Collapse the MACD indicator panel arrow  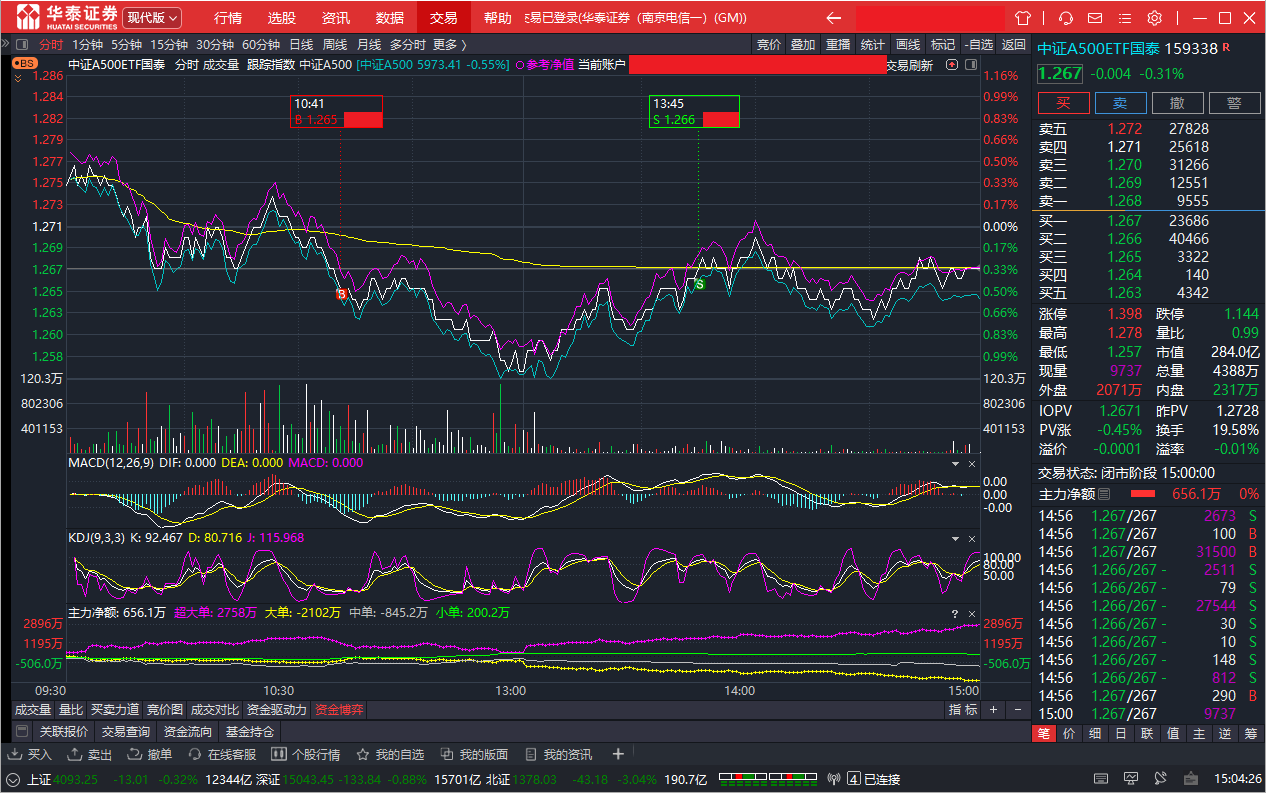(953, 464)
